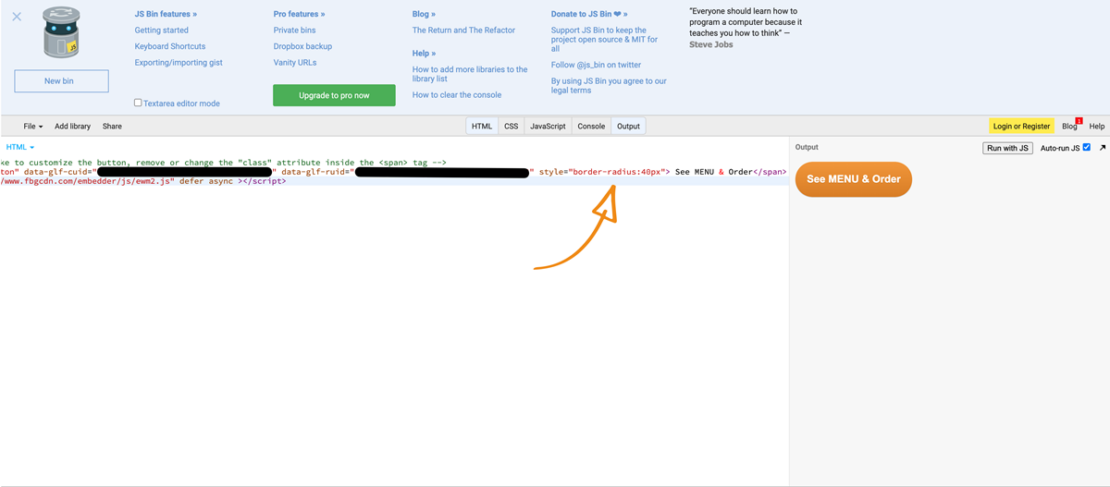Close the JS Bin welcome panel
The image size is (1110, 487).
pos(16,16)
